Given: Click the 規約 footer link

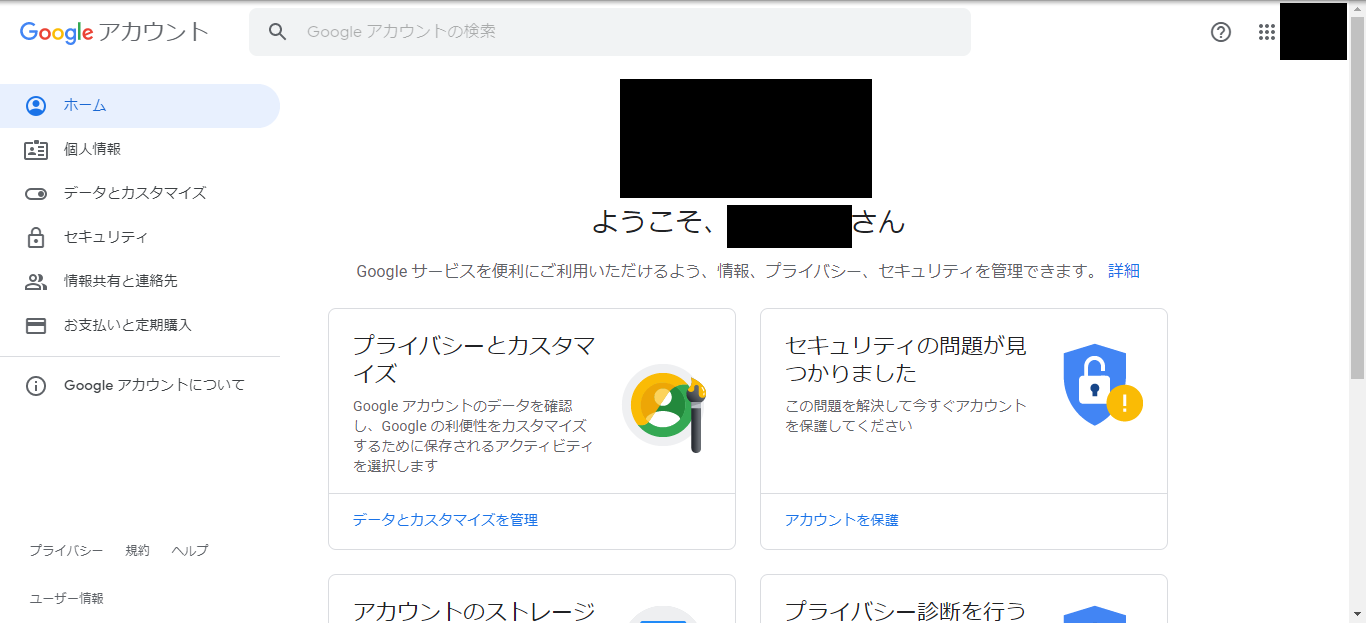Looking at the screenshot, I should (x=137, y=551).
